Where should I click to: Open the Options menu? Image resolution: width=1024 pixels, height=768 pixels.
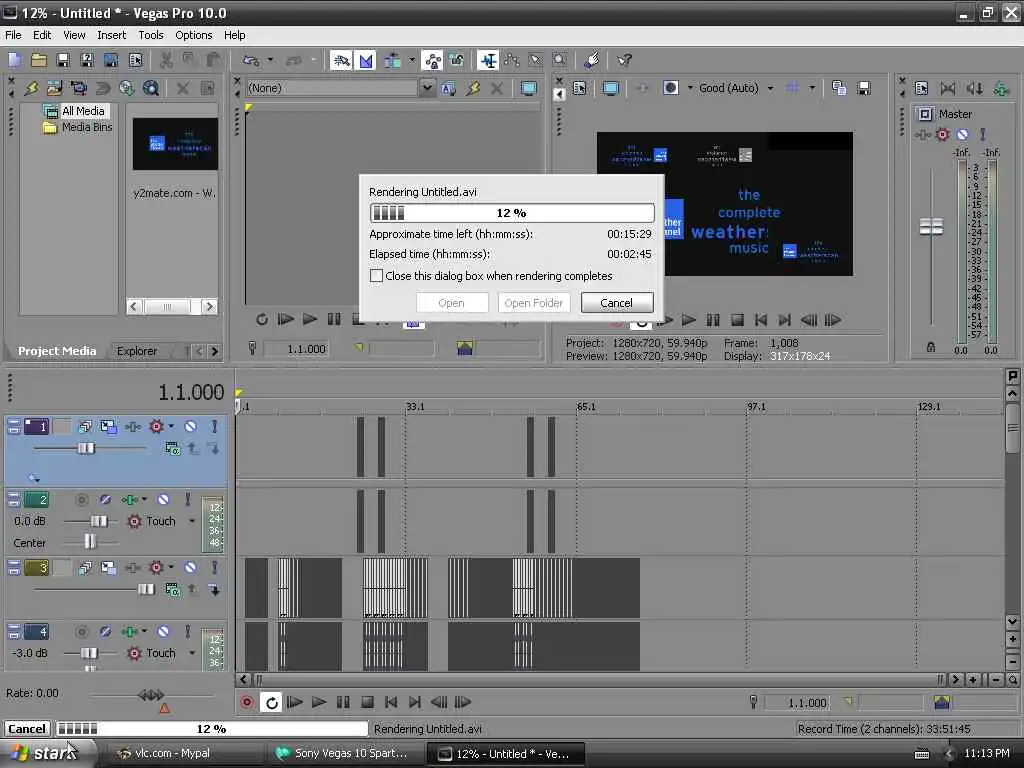pos(193,35)
